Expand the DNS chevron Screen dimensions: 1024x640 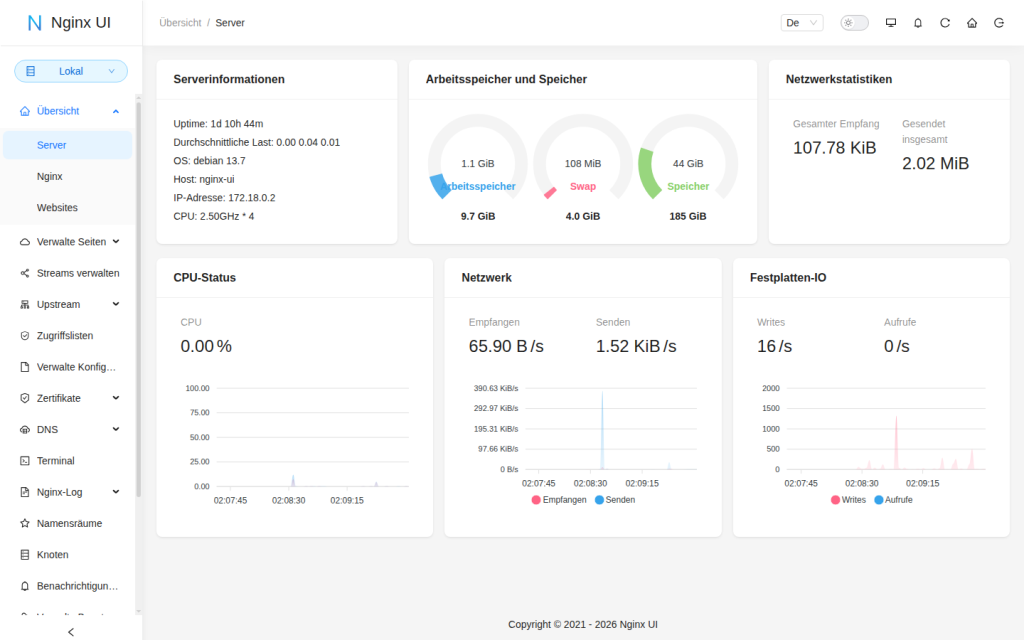coord(116,430)
